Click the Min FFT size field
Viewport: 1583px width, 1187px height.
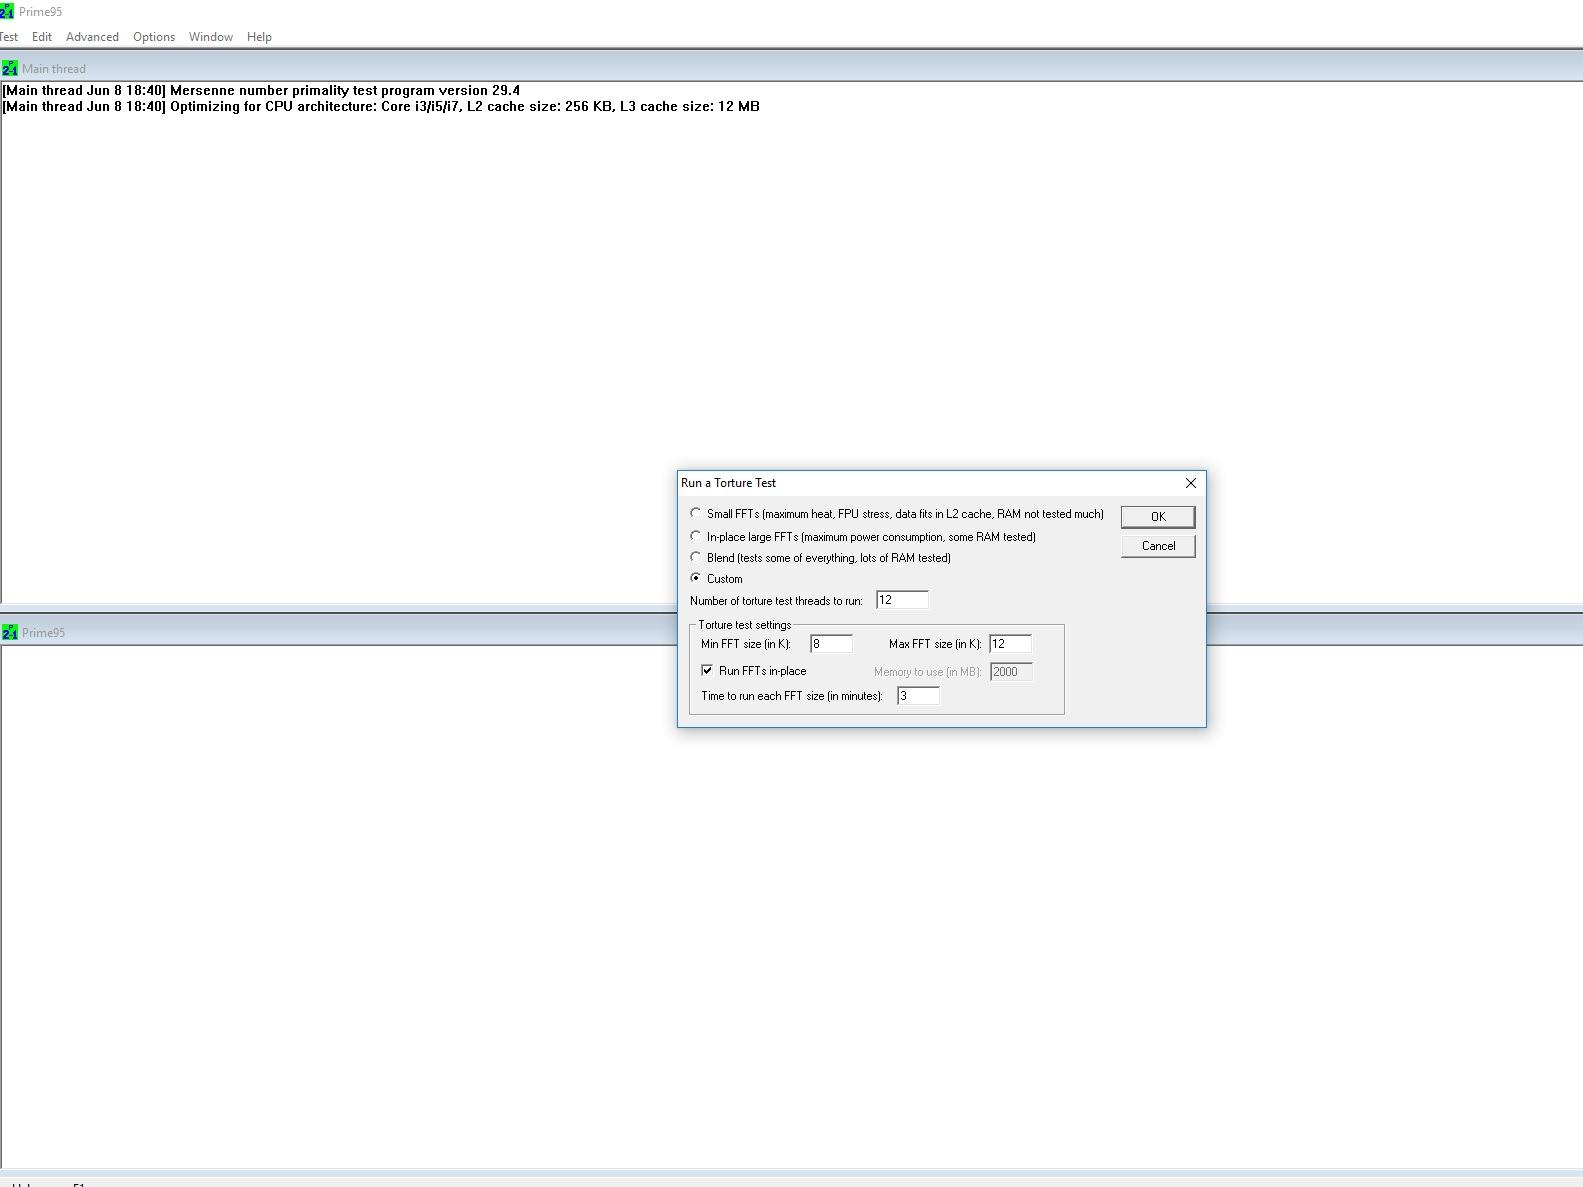click(x=831, y=644)
